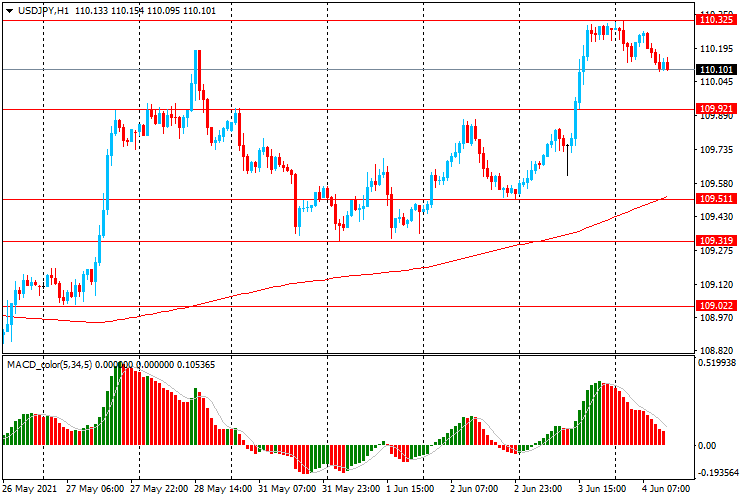Click the 31 May 23:00 time label
Screen dimensions: 740x500
[x=351, y=488]
